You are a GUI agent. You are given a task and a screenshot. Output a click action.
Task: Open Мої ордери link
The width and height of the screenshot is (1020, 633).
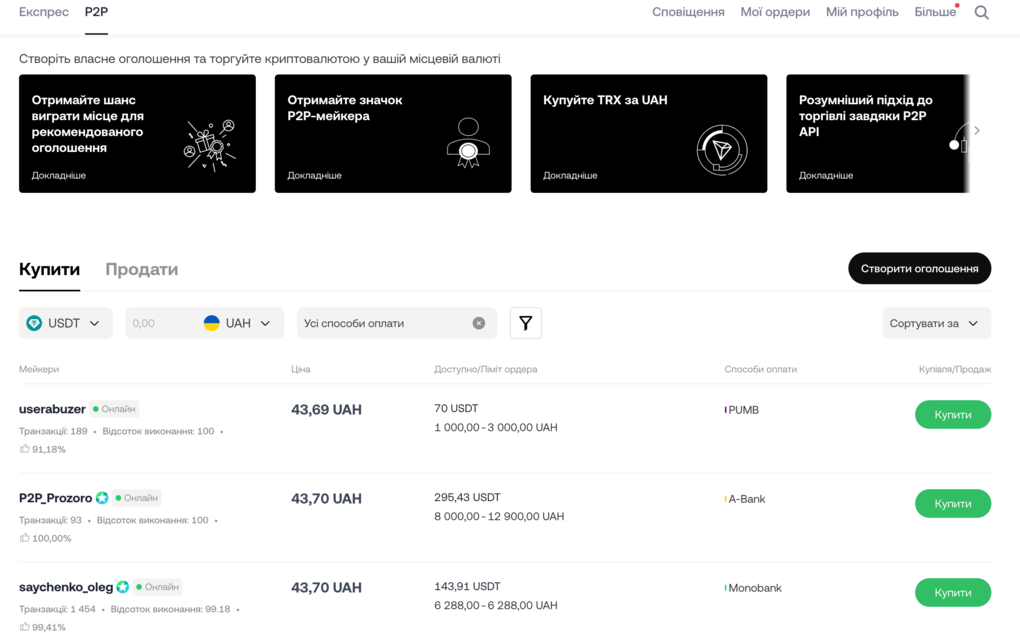[775, 12]
